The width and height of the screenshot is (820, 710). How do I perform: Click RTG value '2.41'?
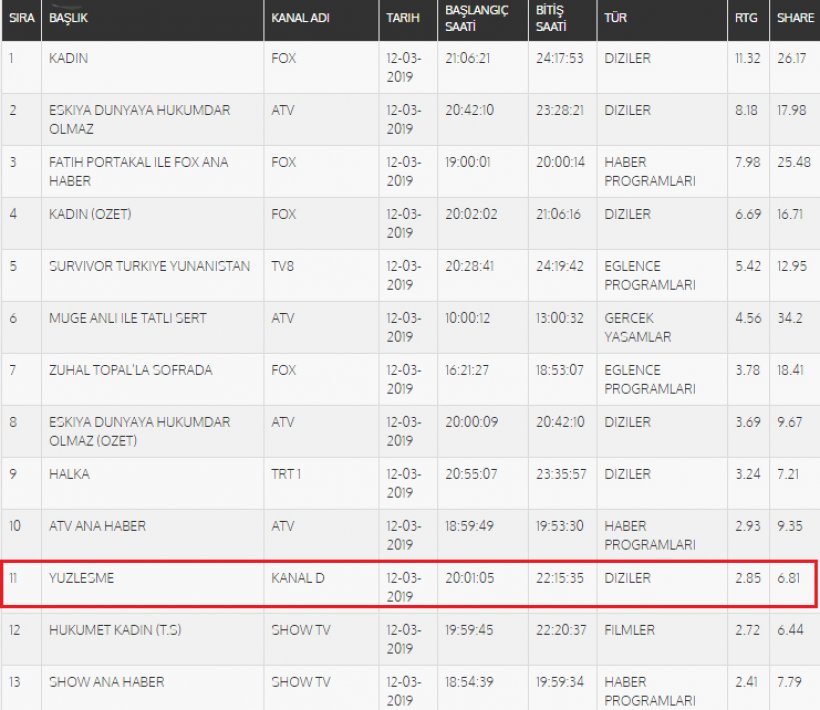point(747,682)
